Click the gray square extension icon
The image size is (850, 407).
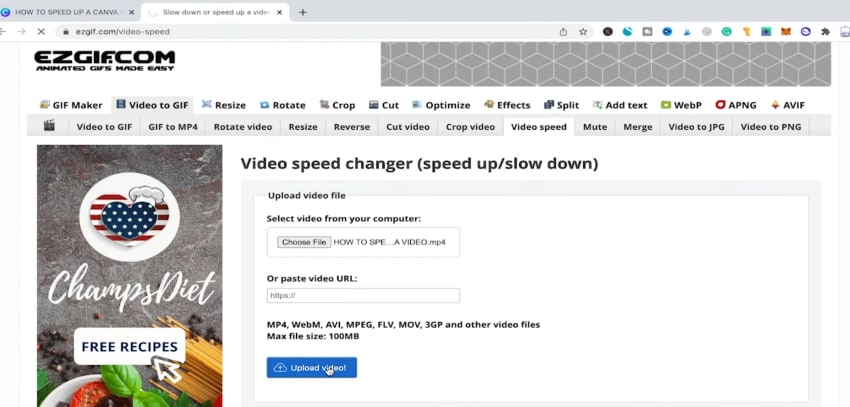[x=647, y=31]
